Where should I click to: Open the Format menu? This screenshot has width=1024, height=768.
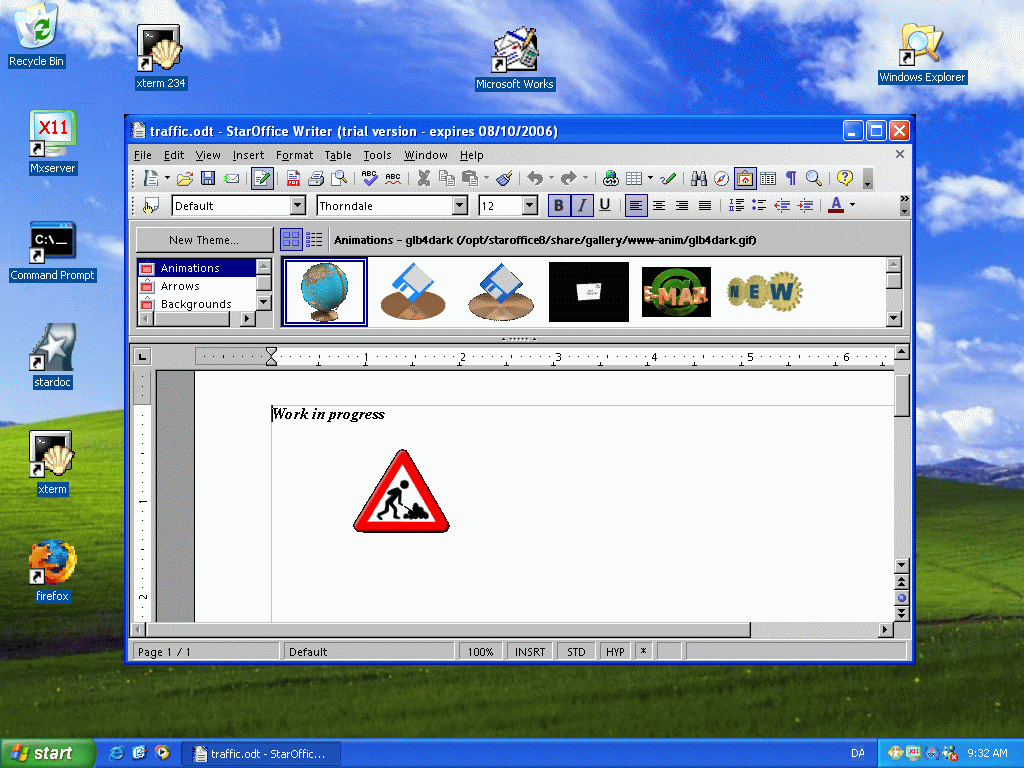(295, 155)
